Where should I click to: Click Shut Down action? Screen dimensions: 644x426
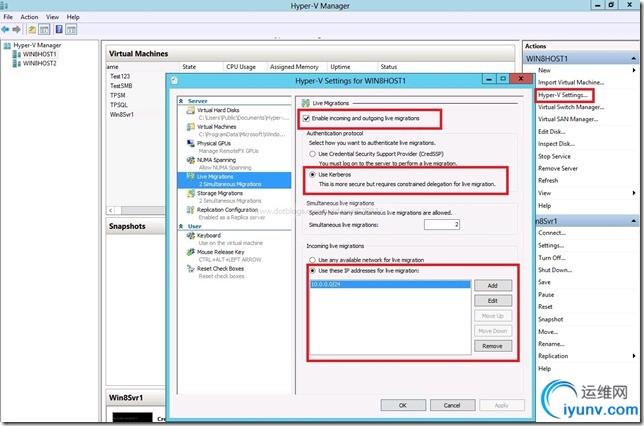(x=555, y=270)
